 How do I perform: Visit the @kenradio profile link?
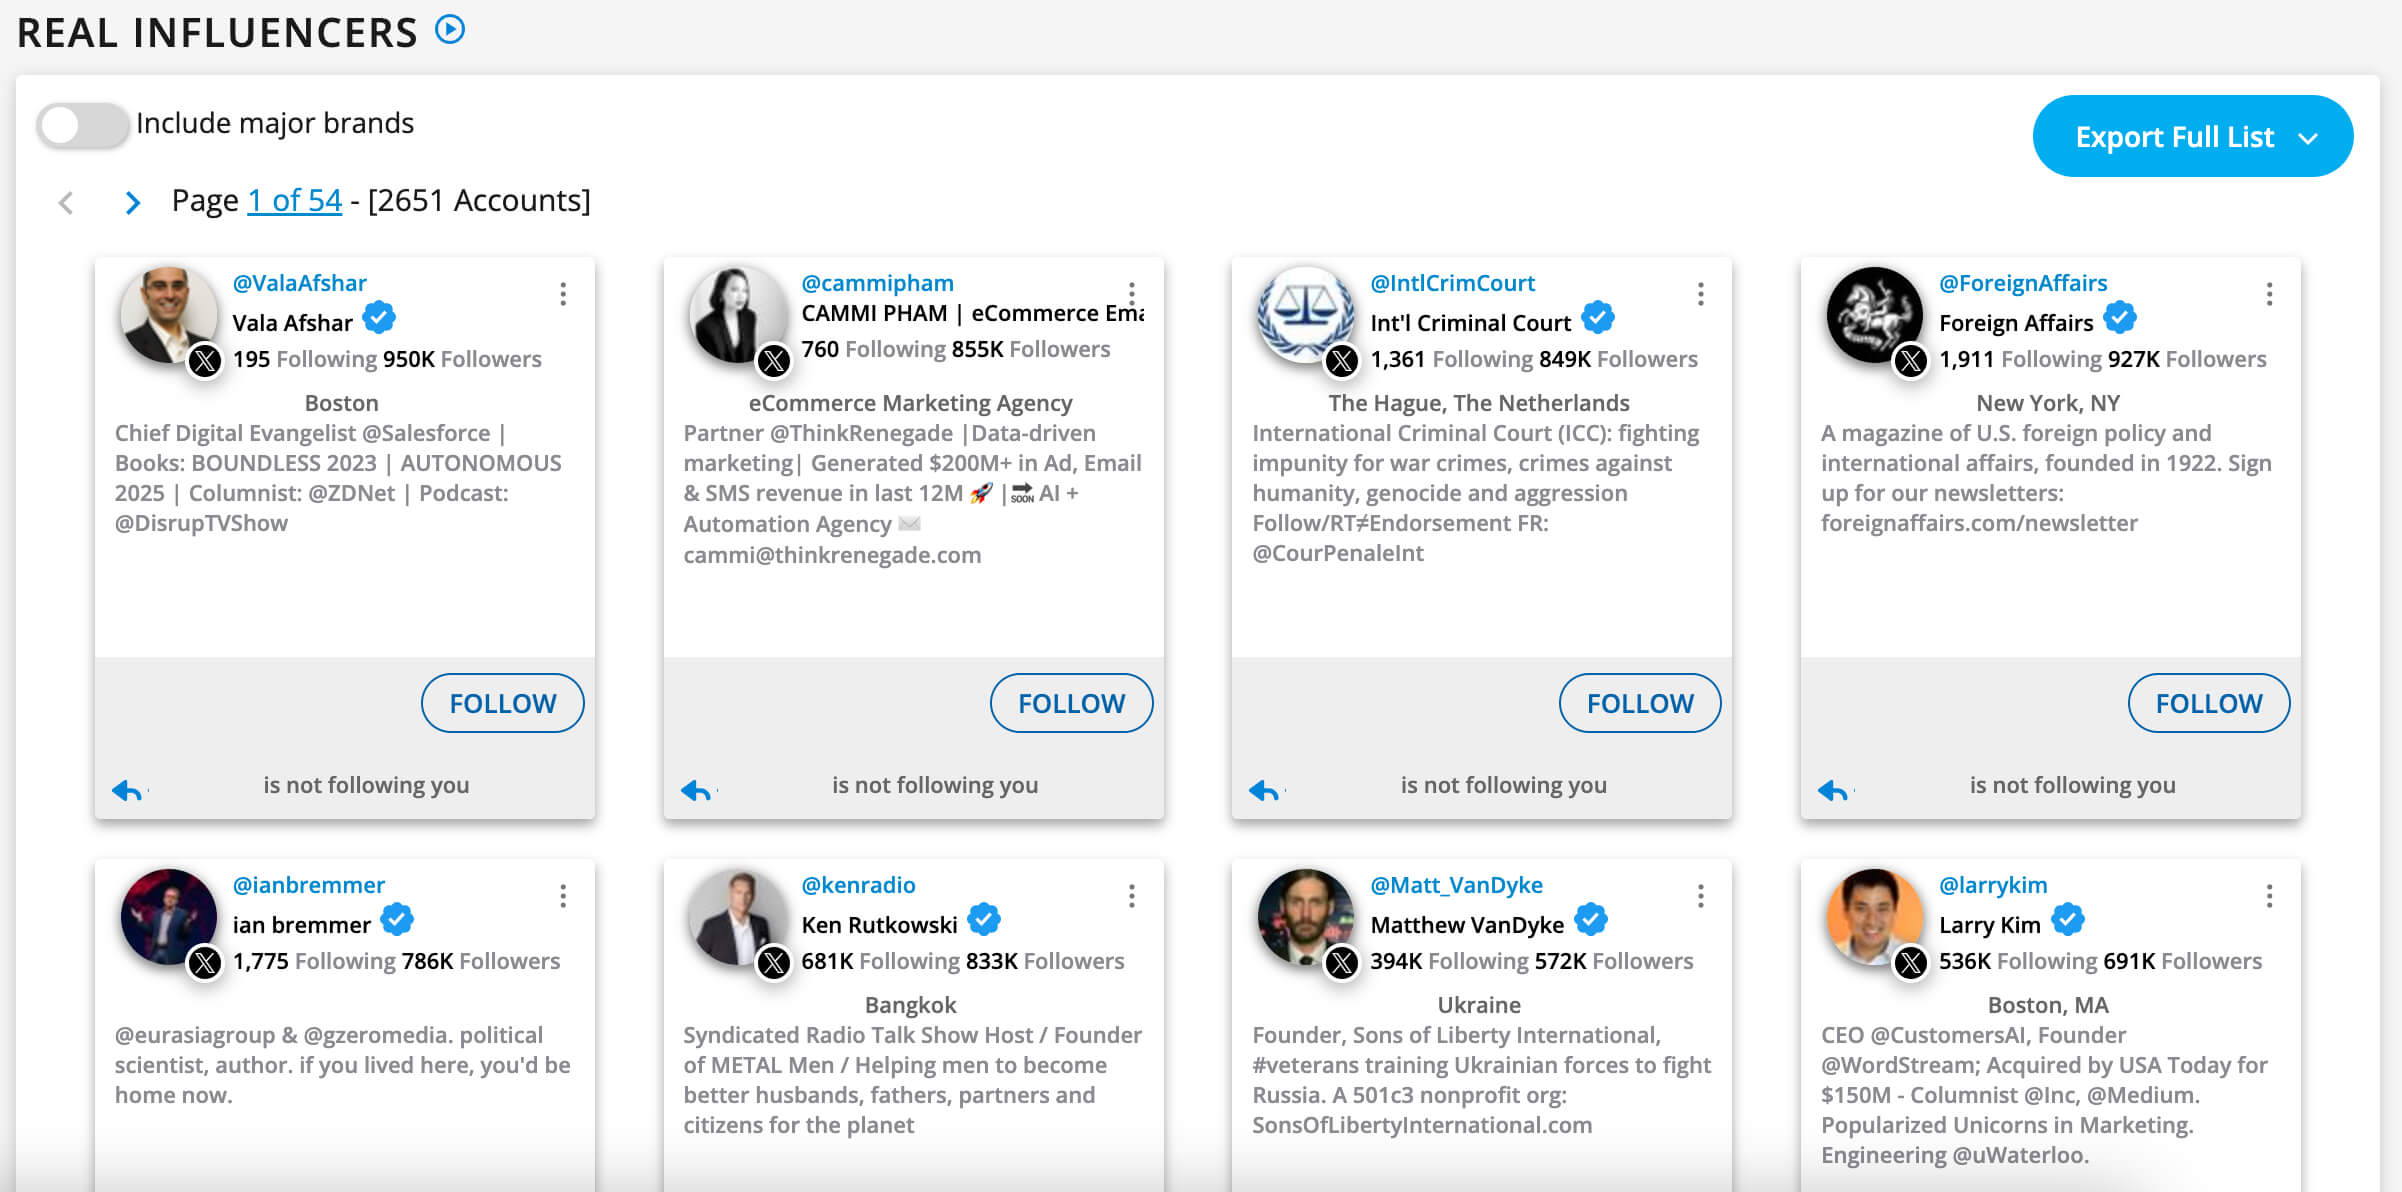pyautogui.click(x=858, y=884)
